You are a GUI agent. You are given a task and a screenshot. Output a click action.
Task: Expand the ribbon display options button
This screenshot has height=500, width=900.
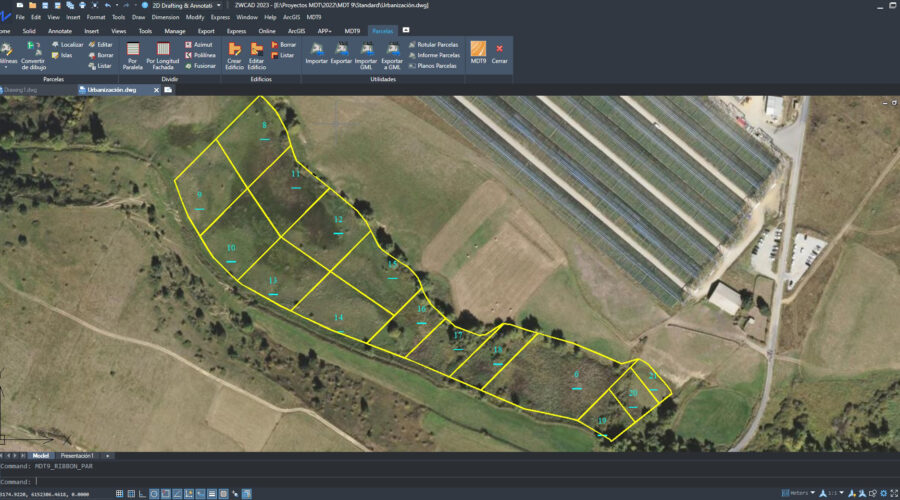(x=406, y=30)
